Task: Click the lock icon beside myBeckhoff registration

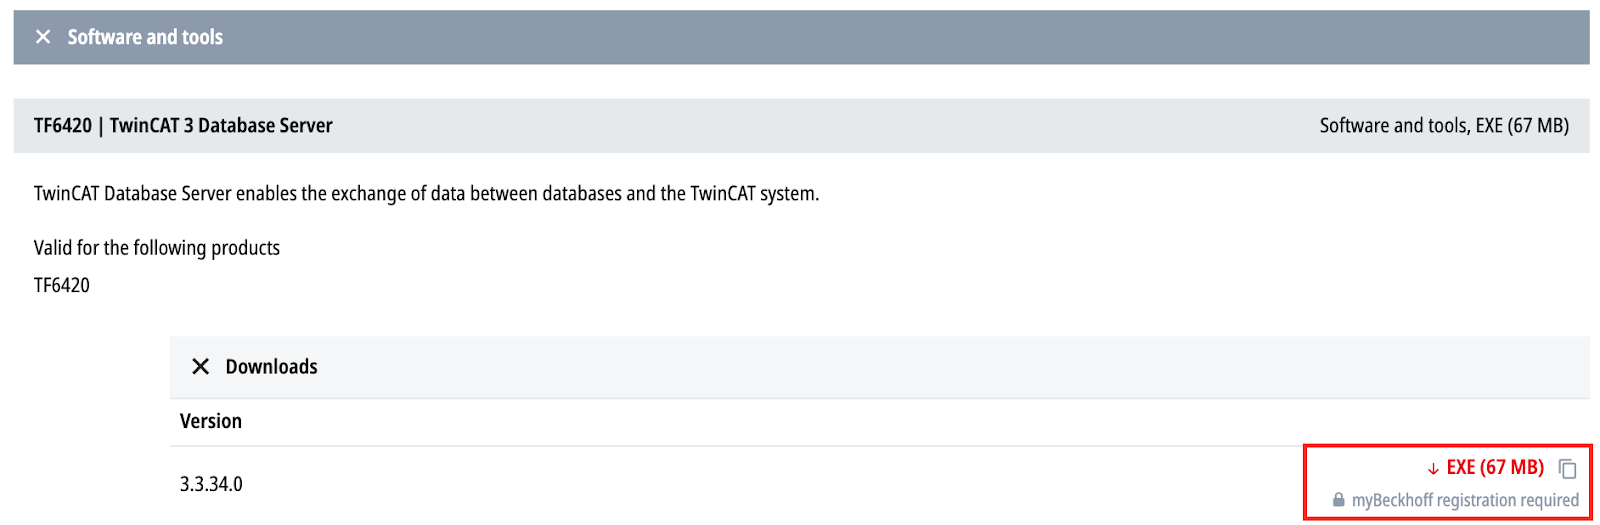Action: click(1338, 500)
